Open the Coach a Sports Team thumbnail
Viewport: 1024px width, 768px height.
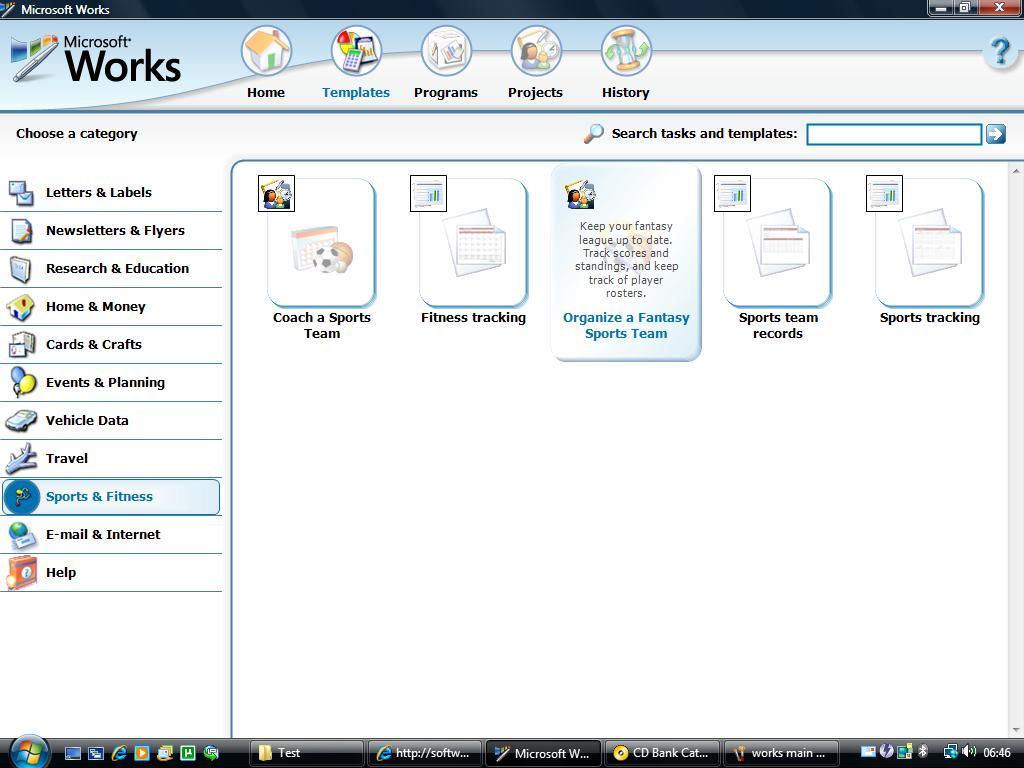point(322,243)
